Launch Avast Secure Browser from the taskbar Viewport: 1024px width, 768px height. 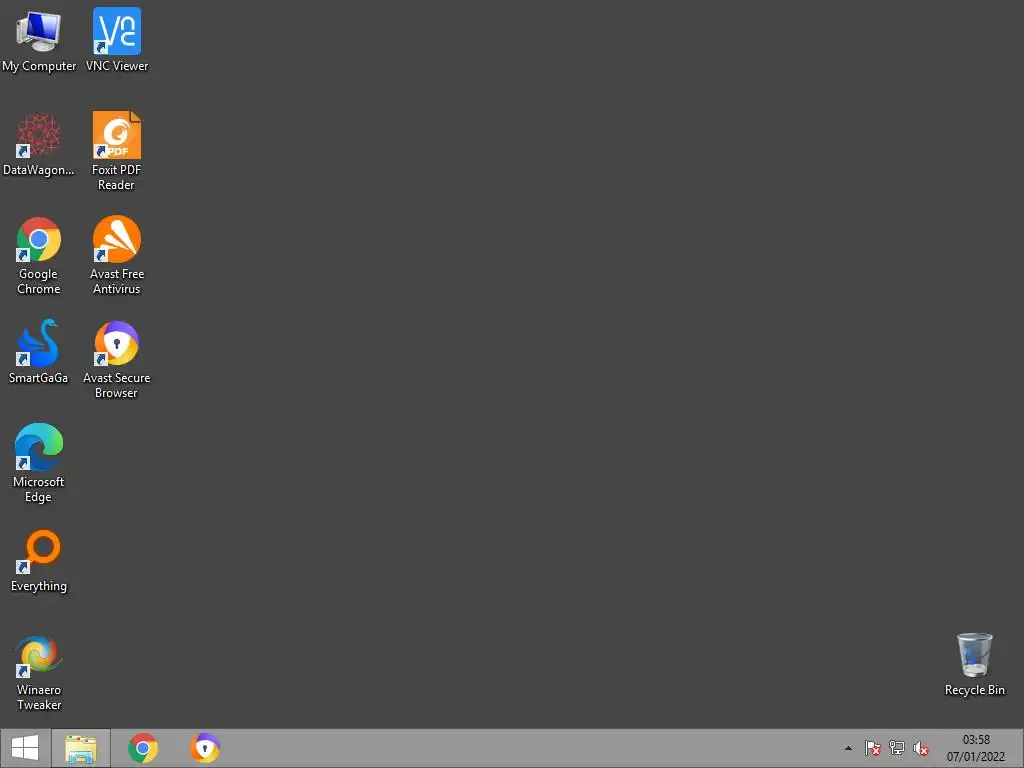[x=205, y=748]
